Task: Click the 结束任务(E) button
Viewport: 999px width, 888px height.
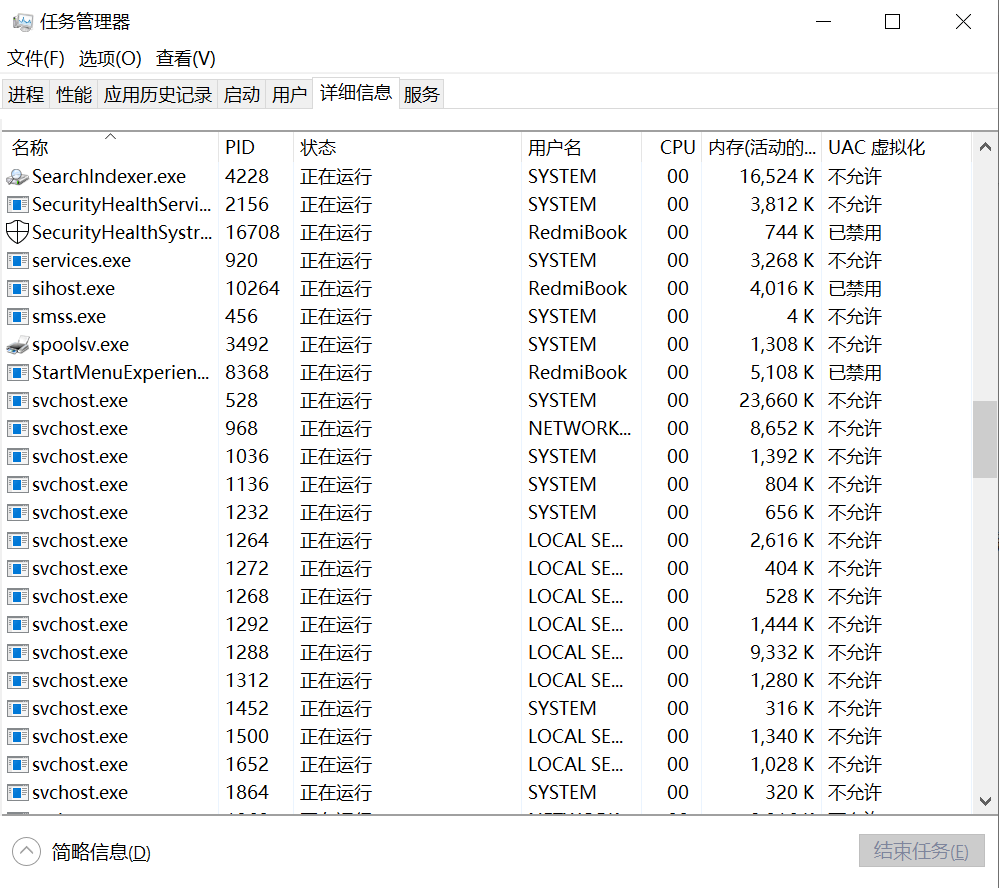Action: 921,851
